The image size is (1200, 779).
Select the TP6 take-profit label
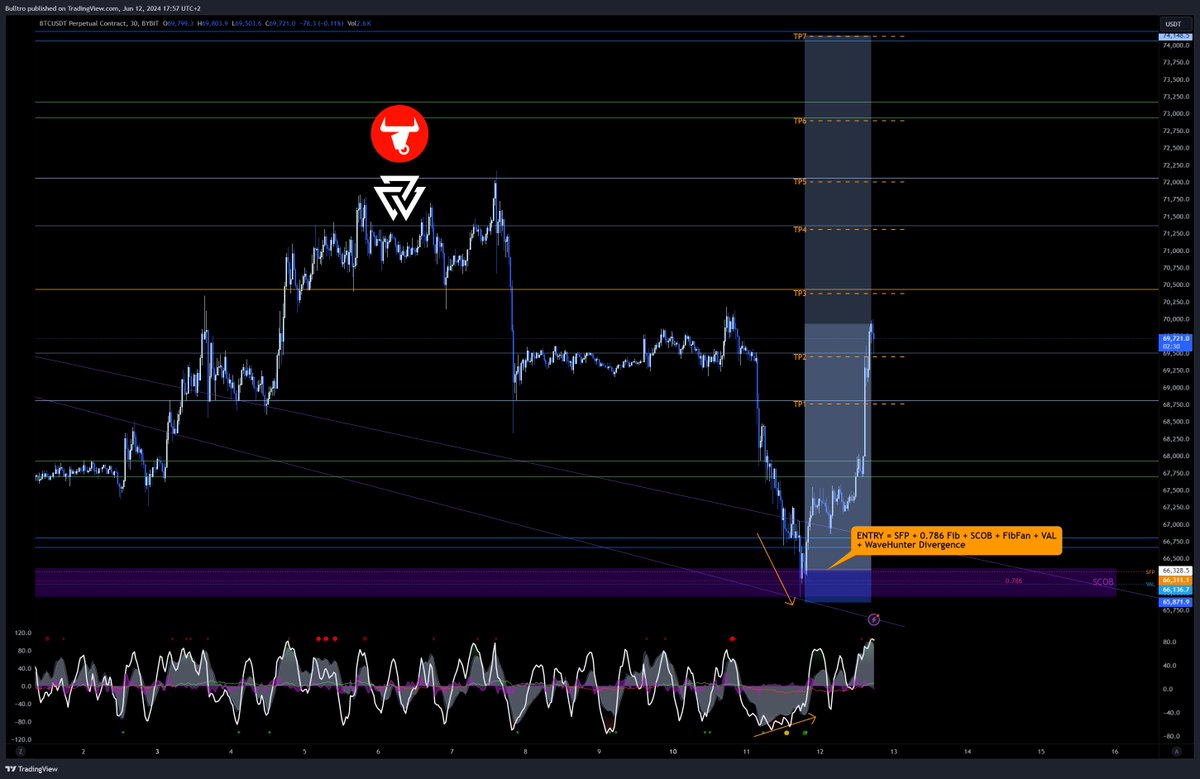(800, 121)
